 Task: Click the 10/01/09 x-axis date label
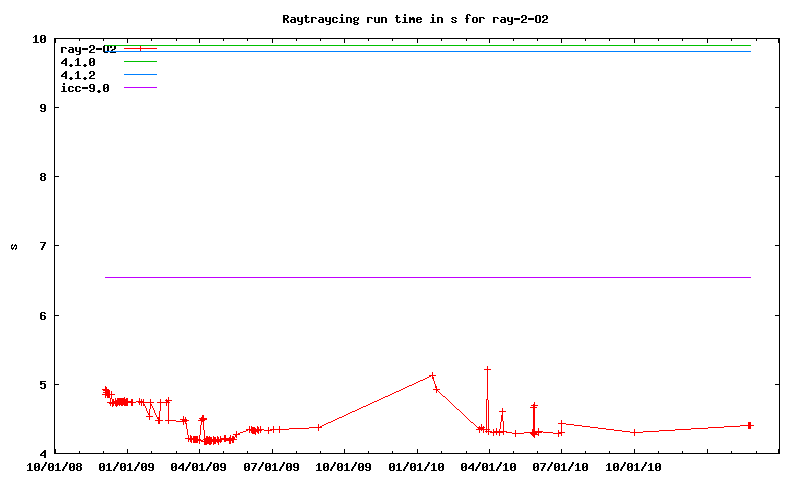click(344, 466)
